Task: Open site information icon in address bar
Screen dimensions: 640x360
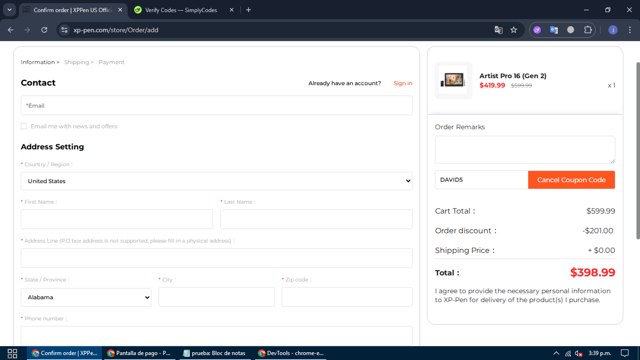Action: click(x=64, y=30)
